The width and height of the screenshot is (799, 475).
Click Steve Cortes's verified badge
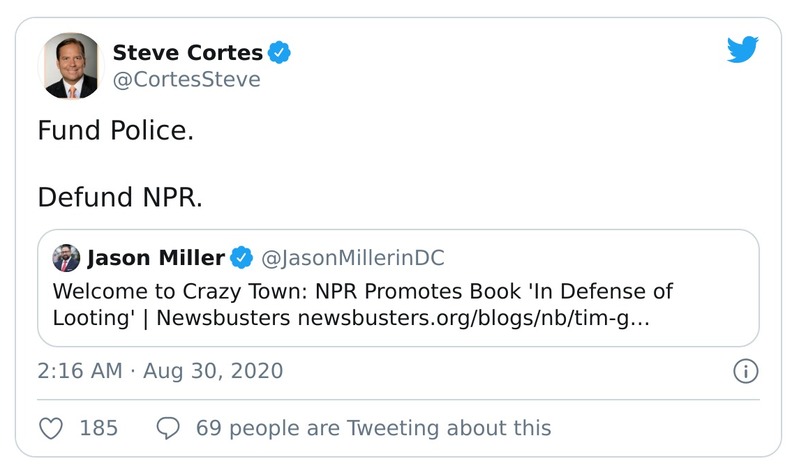point(281,53)
